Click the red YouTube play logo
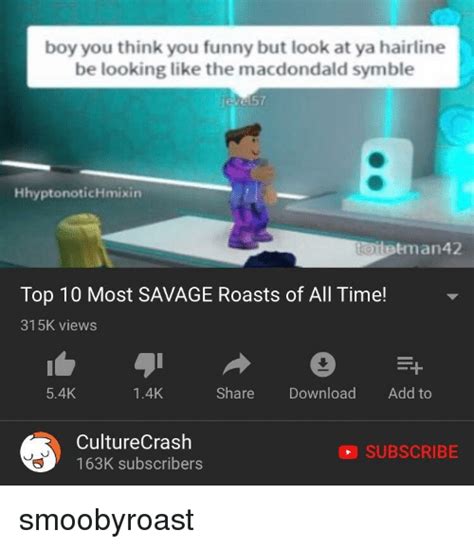Screen dimensions: 474x548 coord(348,452)
